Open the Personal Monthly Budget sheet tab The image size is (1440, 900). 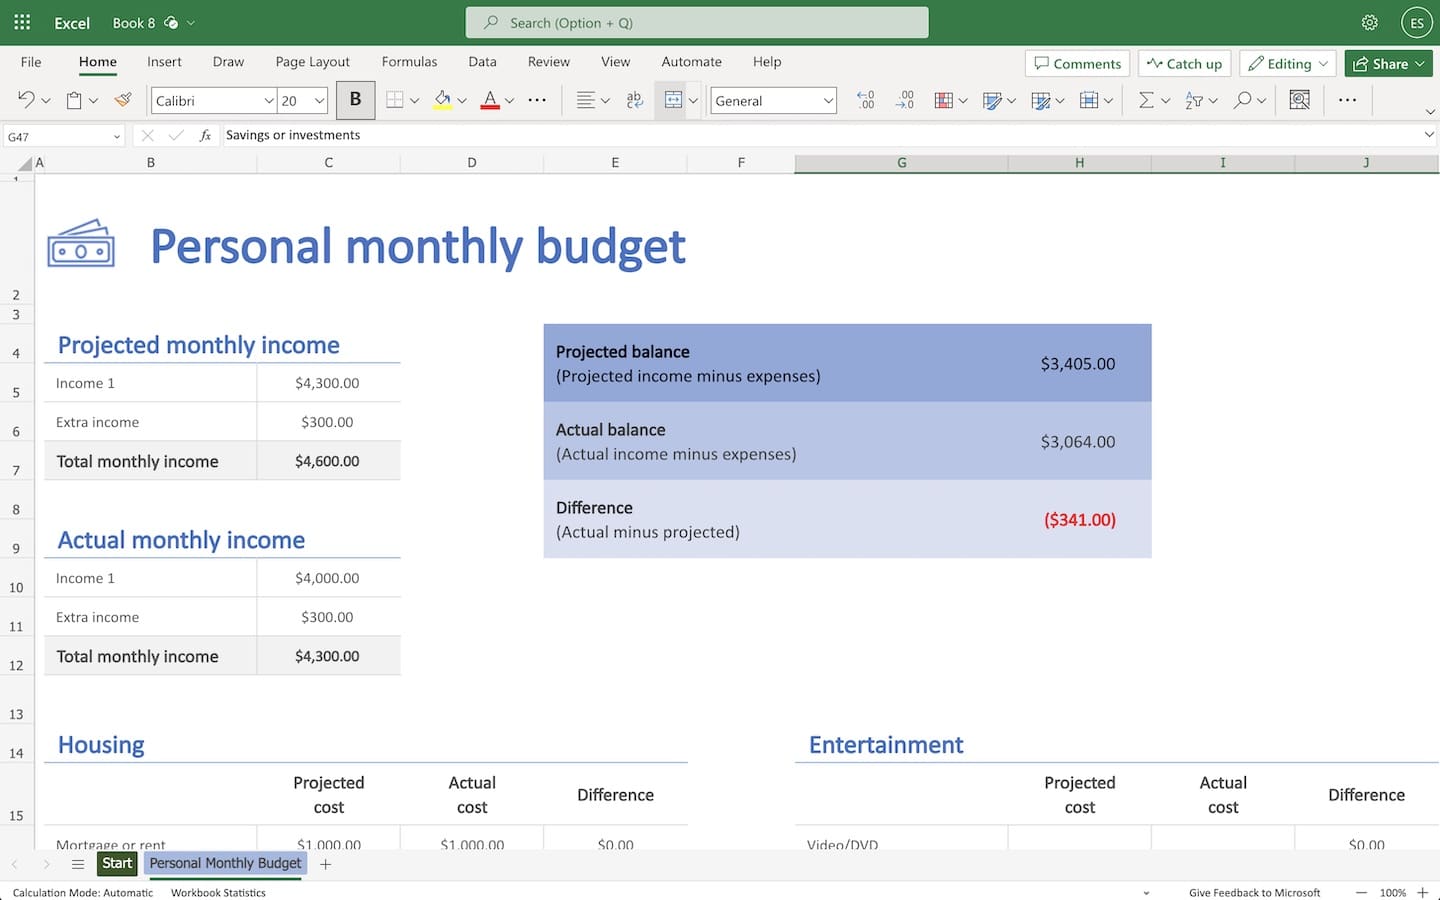click(224, 863)
